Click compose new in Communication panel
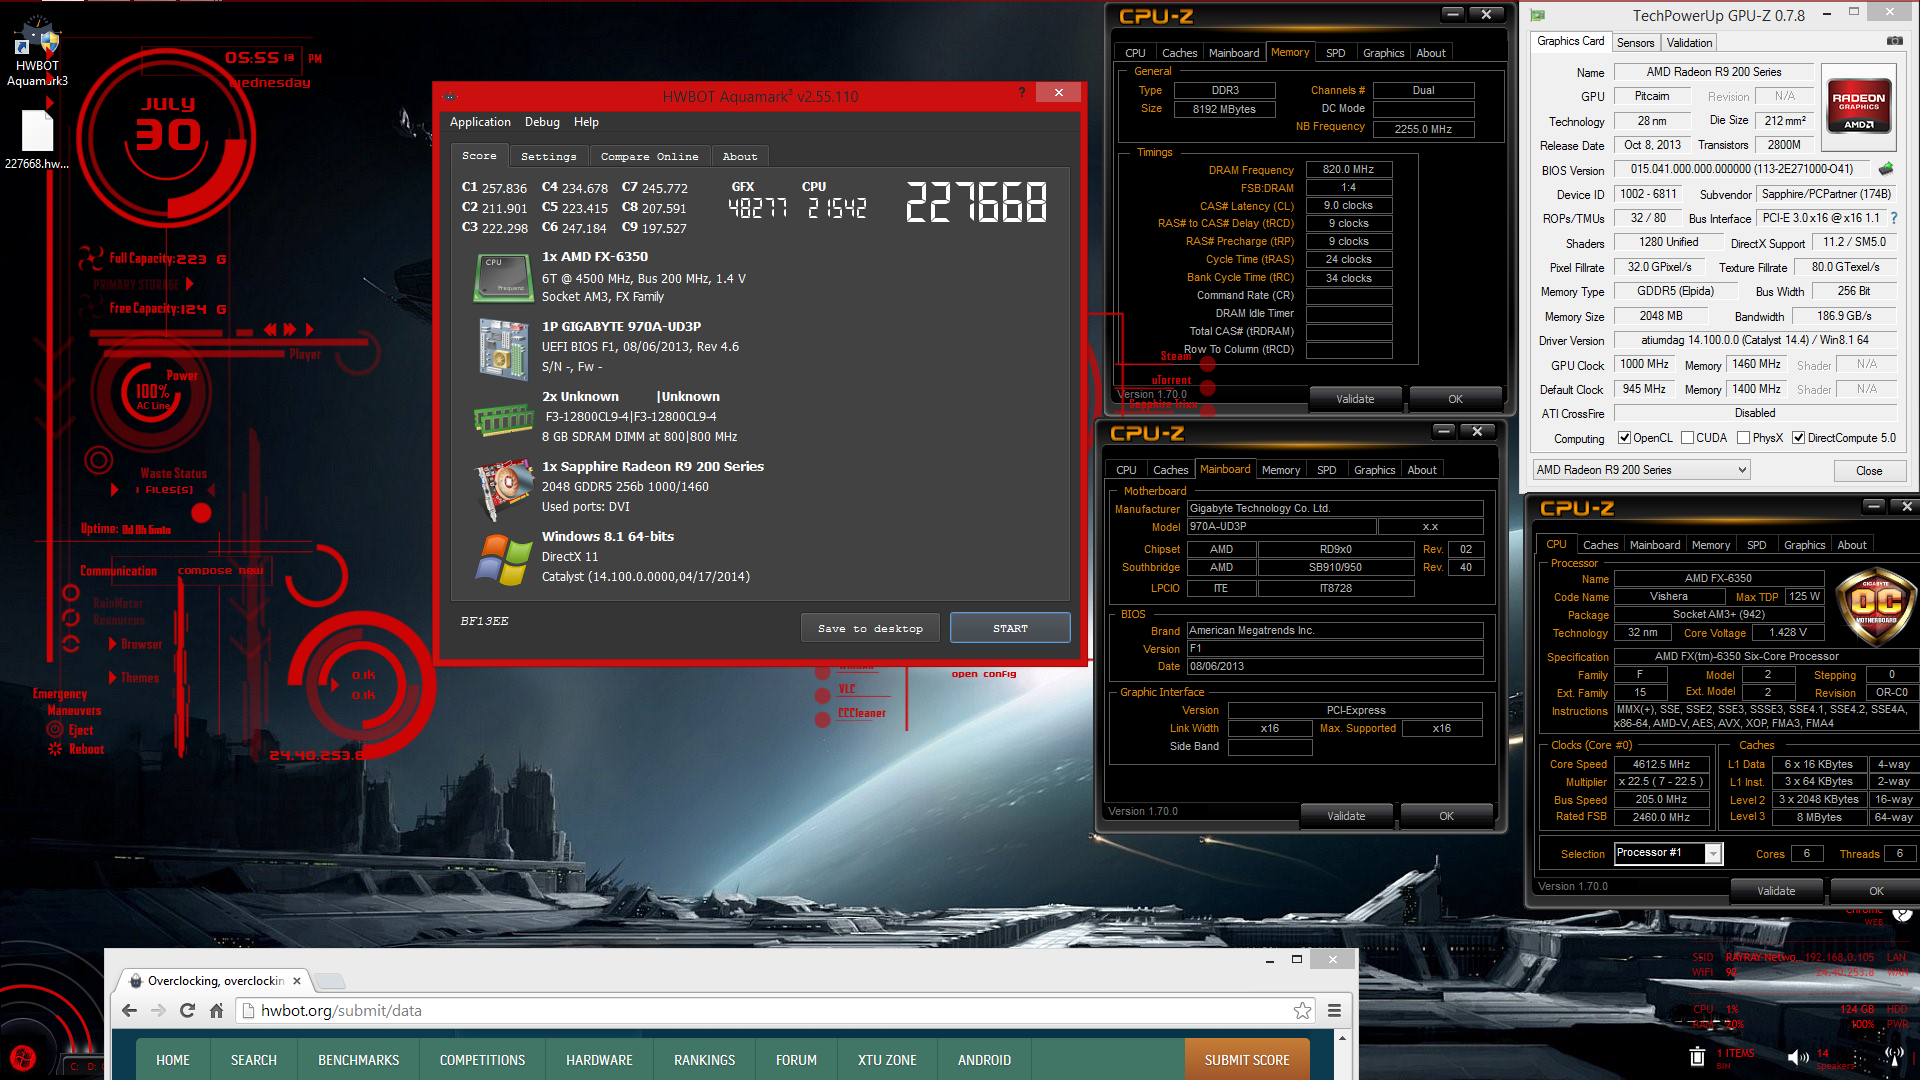1920x1080 pixels. click(221, 570)
